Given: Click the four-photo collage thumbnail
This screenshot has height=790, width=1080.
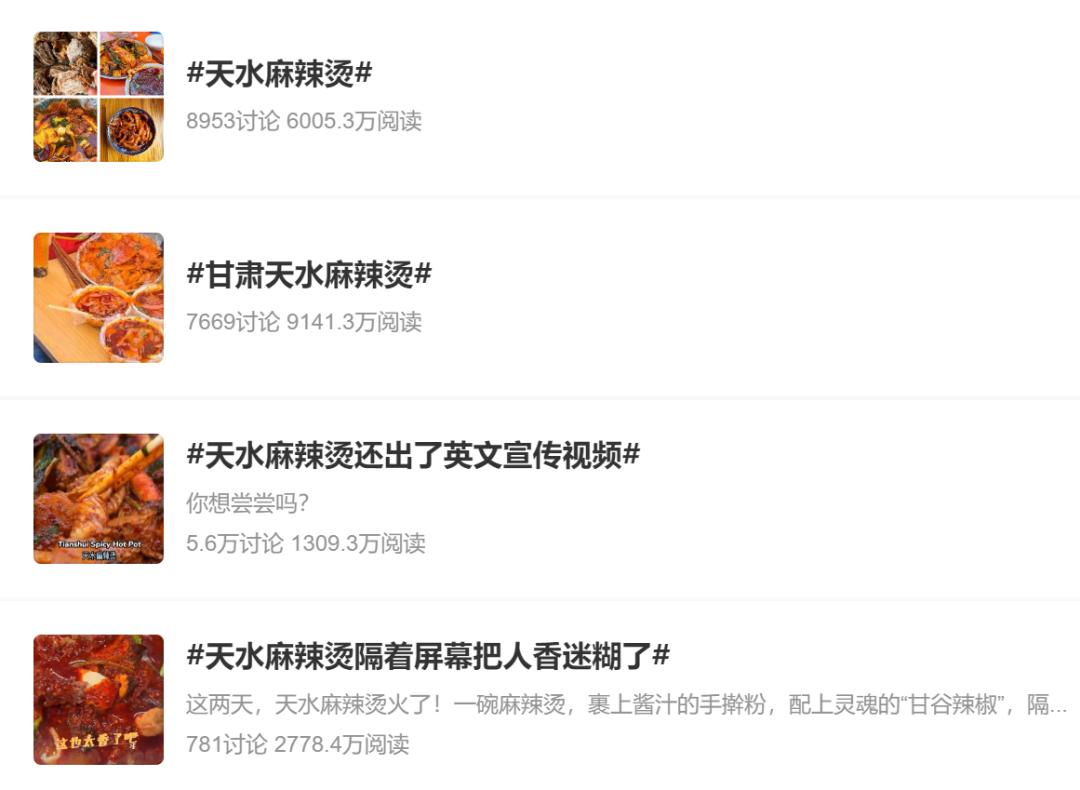Looking at the screenshot, I should 98,96.
